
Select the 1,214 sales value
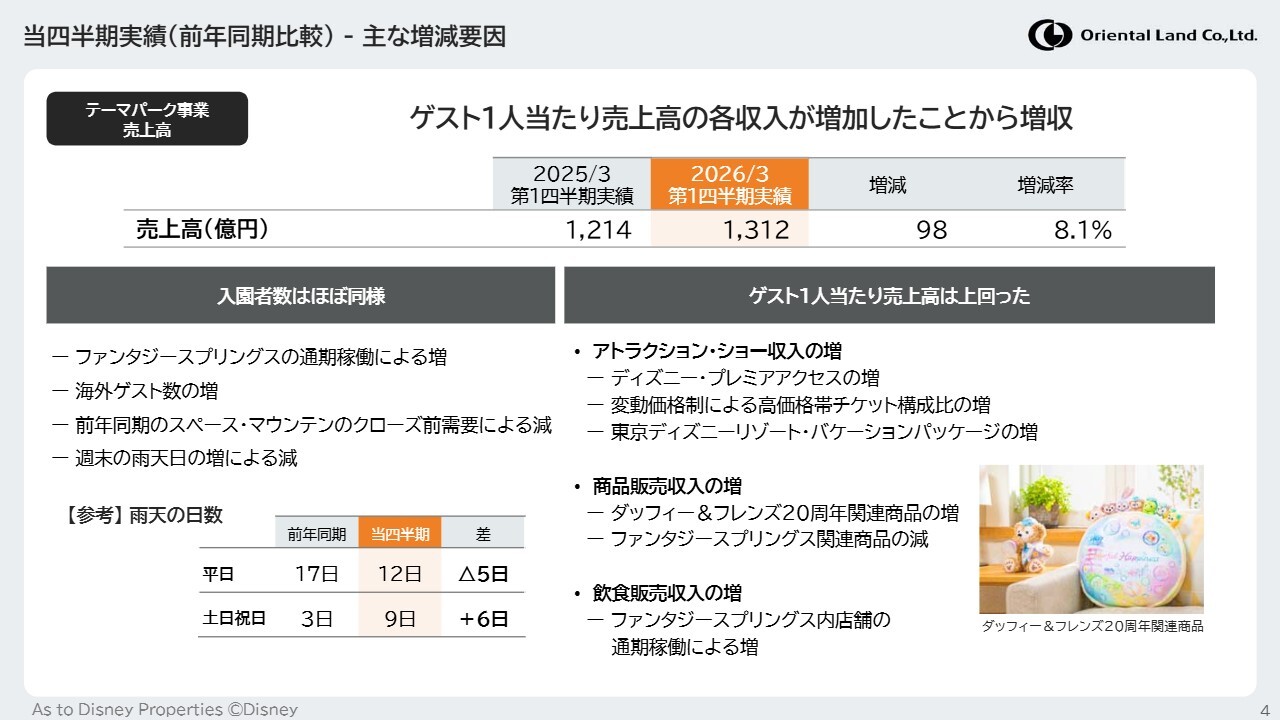click(598, 230)
